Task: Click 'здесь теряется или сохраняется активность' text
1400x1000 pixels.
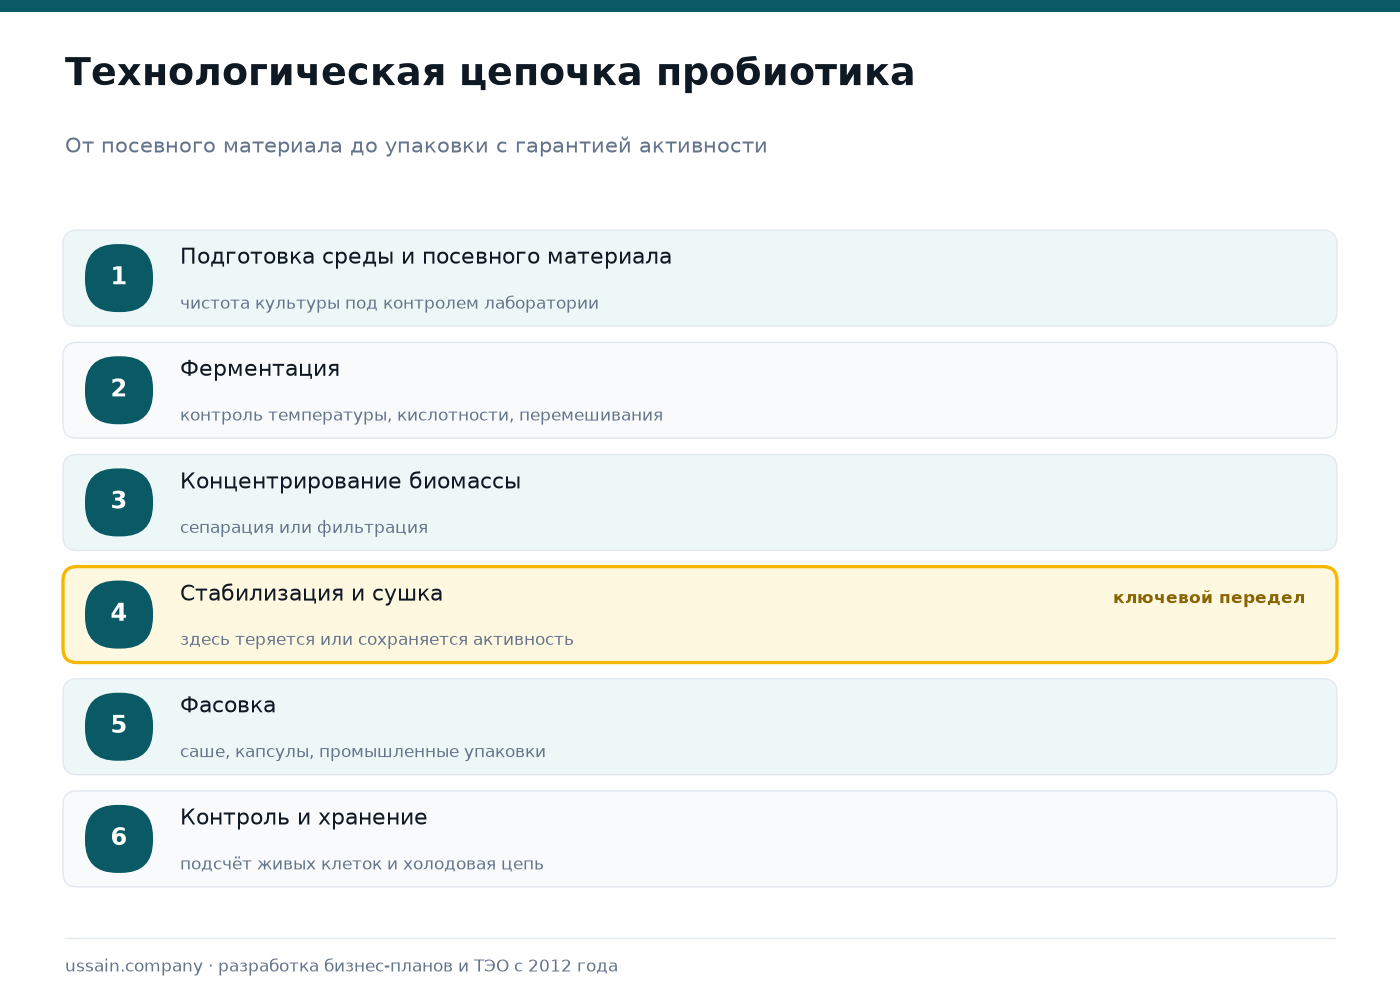Action: (x=377, y=639)
